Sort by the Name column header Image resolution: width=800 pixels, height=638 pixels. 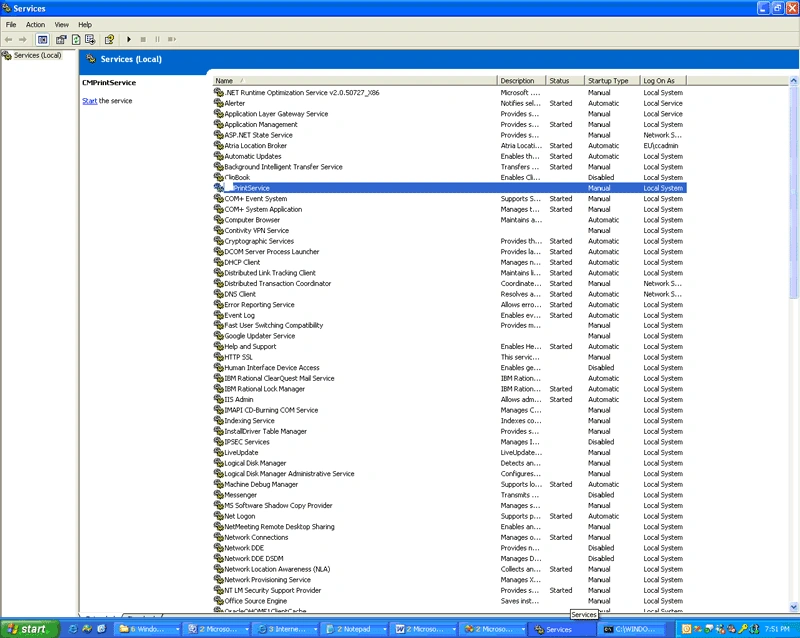coord(355,81)
